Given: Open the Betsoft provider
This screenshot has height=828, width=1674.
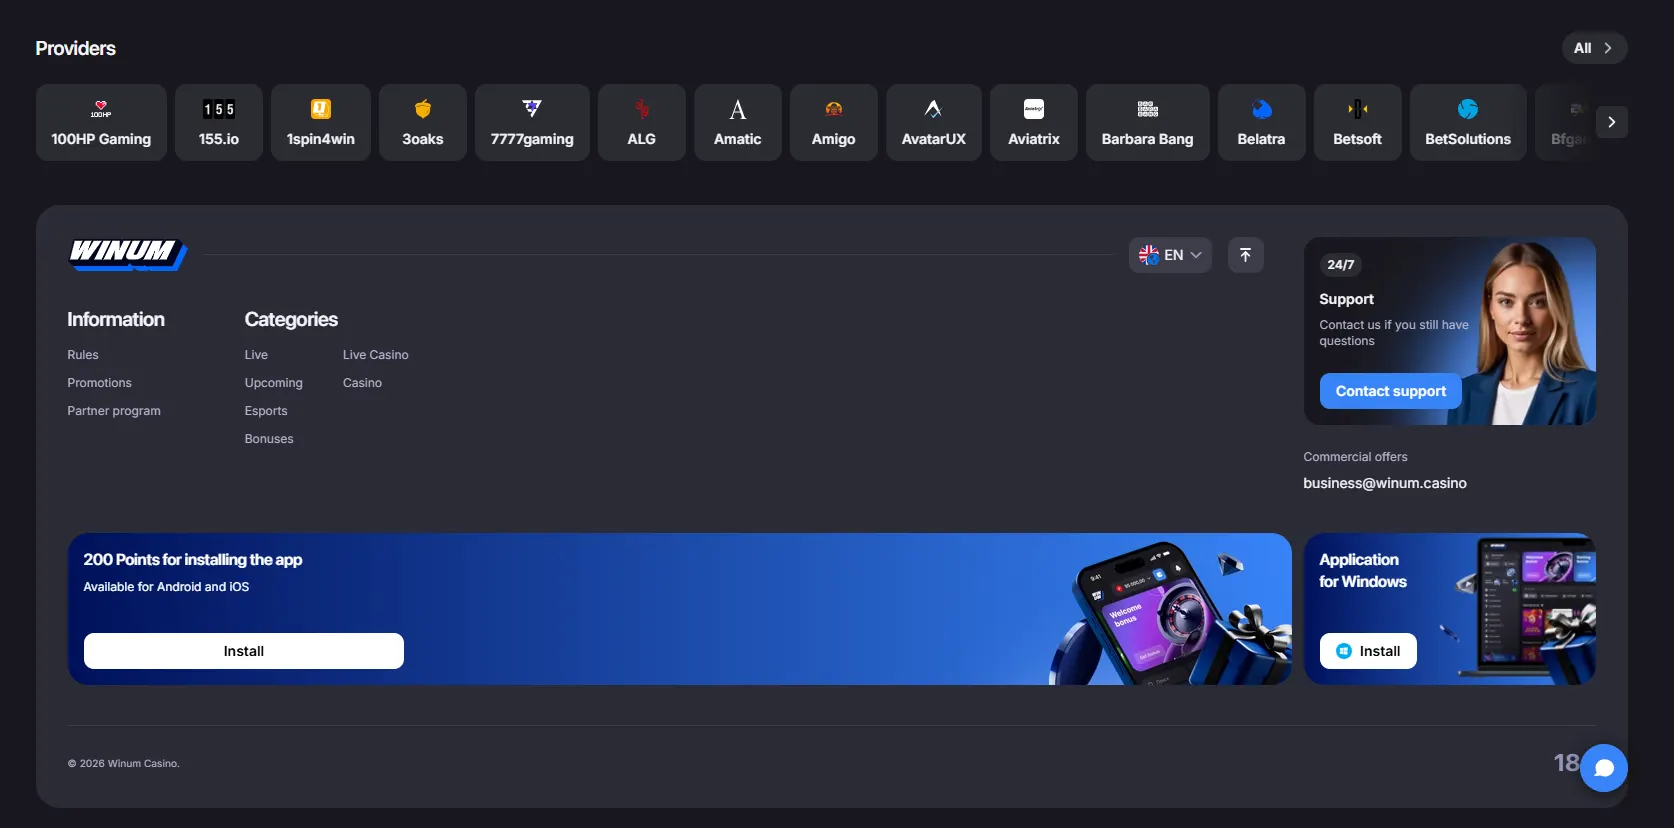Looking at the screenshot, I should tap(1358, 122).
